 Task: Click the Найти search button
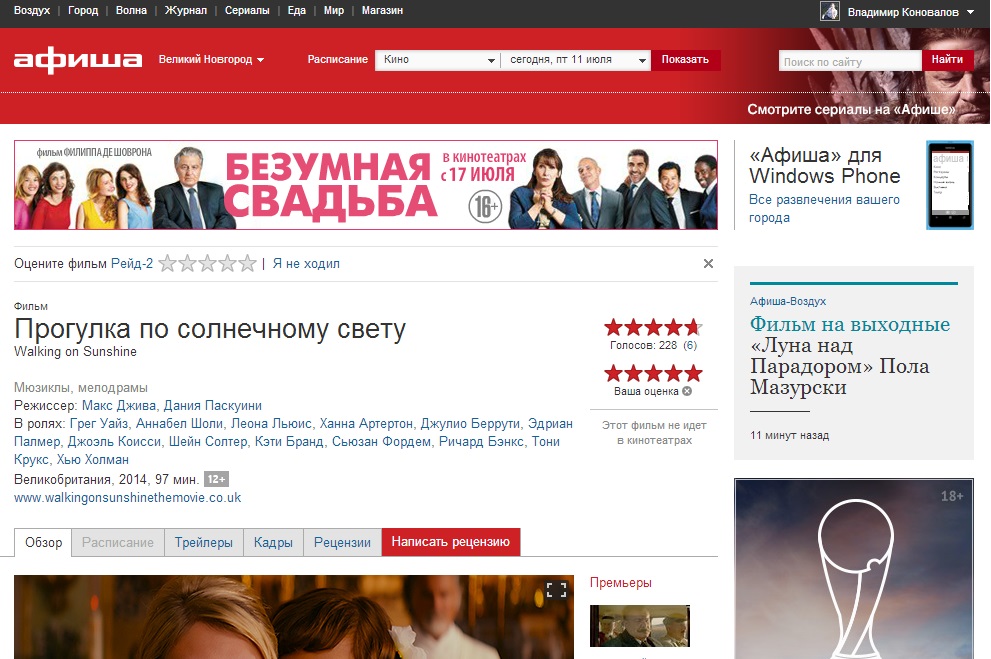(x=947, y=60)
